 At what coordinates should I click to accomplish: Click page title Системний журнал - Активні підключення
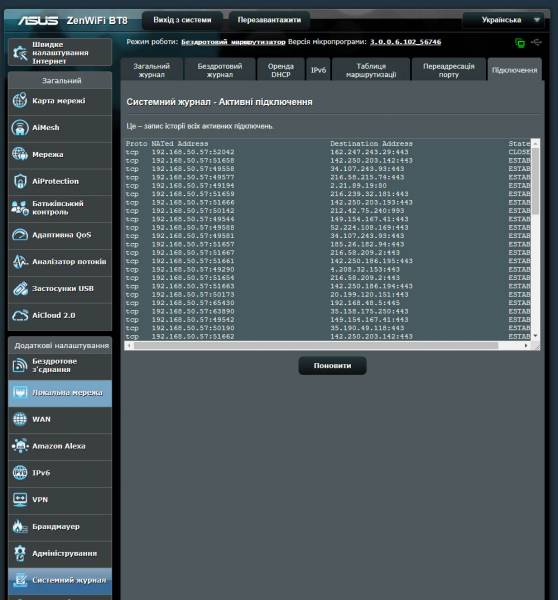click(x=219, y=102)
